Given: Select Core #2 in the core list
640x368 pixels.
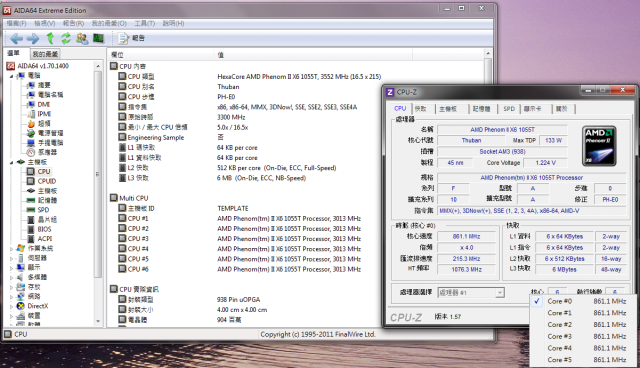Looking at the screenshot, I should coord(584,325).
